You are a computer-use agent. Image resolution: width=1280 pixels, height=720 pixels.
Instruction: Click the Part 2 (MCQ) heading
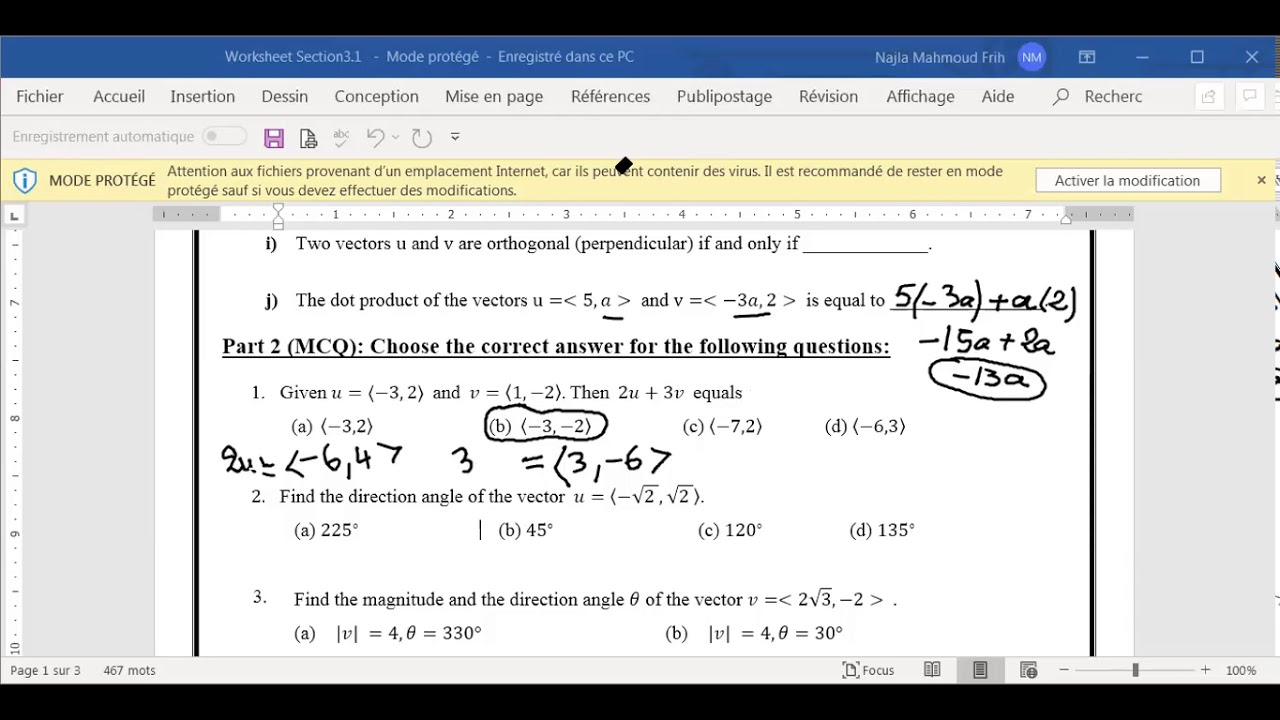556,347
